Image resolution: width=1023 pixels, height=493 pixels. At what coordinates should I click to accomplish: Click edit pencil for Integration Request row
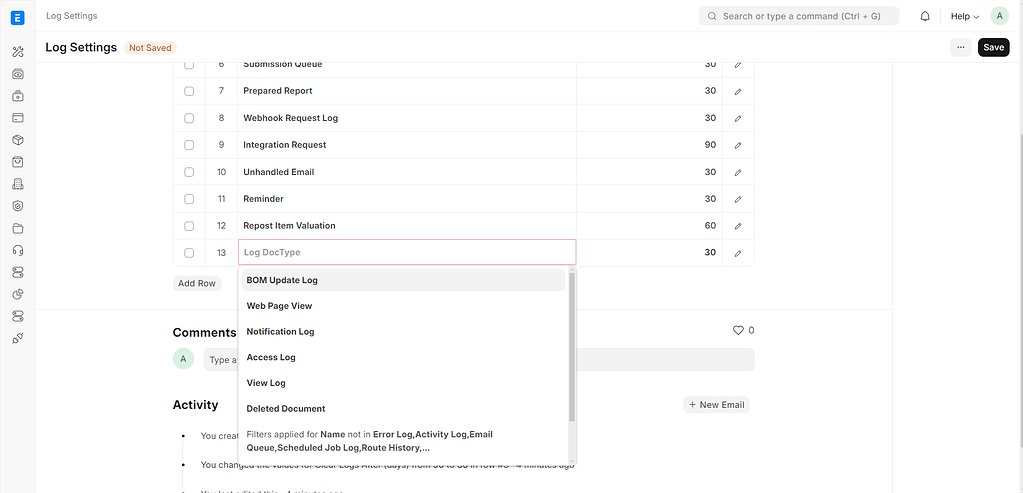737,145
